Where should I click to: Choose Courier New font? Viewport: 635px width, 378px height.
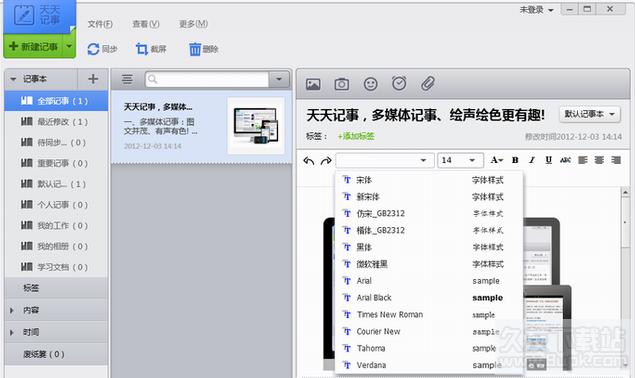click(x=429, y=331)
